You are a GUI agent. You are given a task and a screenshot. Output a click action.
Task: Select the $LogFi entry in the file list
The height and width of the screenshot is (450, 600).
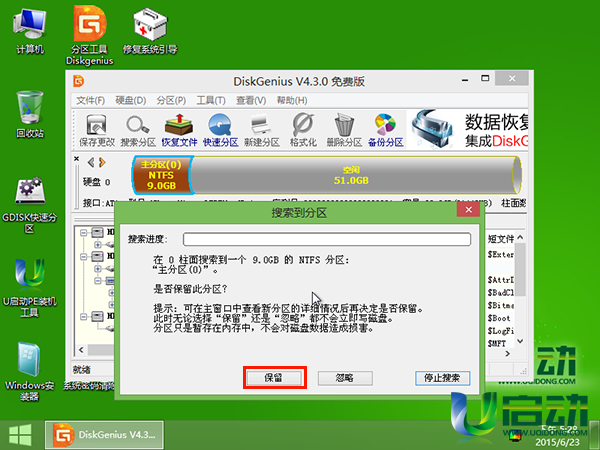pyautogui.click(x=501, y=331)
